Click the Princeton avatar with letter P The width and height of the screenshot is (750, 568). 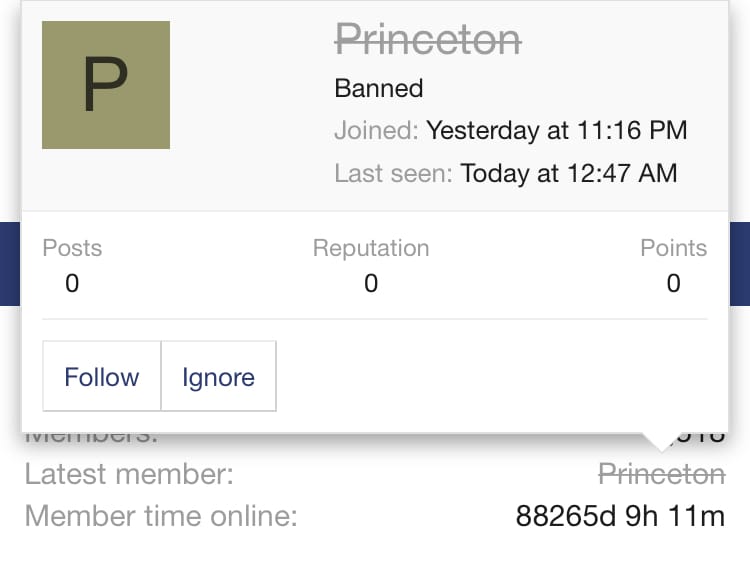tap(106, 85)
